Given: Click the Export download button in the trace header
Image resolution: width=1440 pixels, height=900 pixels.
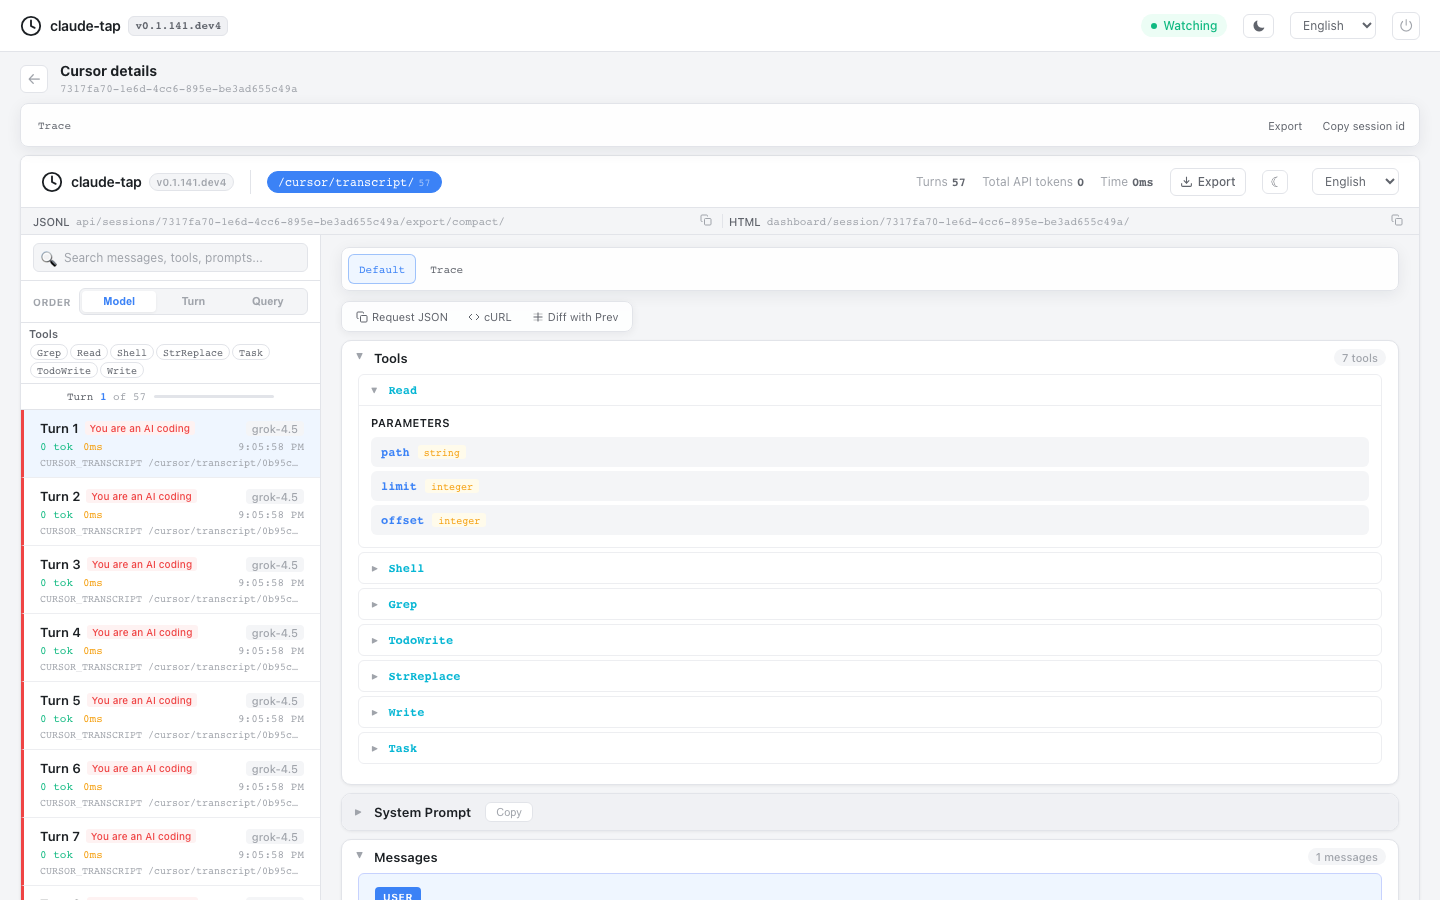Looking at the screenshot, I should tap(1208, 182).
